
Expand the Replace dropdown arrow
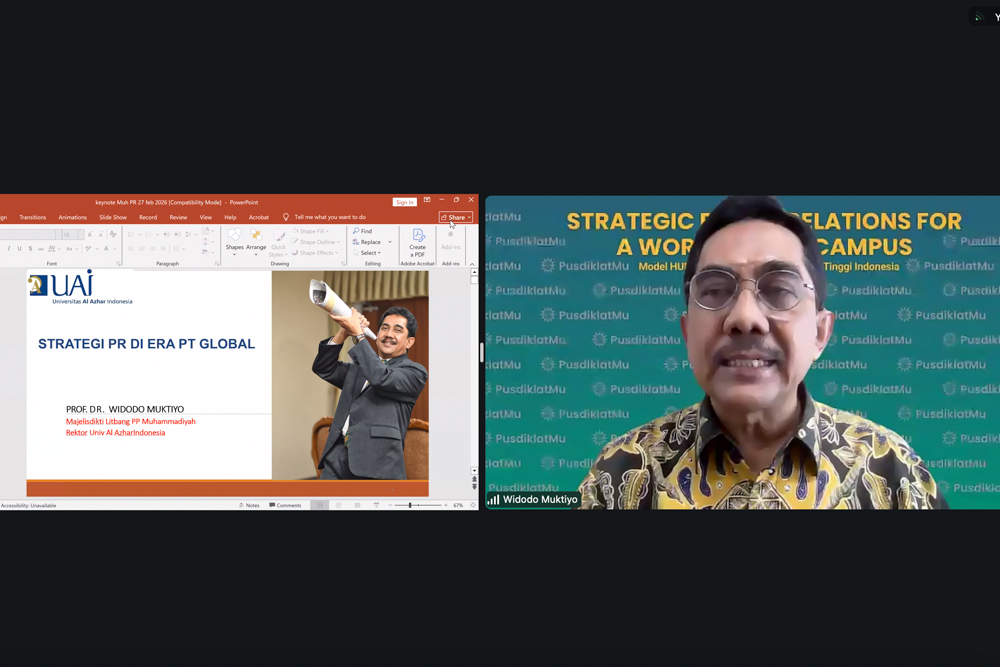[x=390, y=242]
